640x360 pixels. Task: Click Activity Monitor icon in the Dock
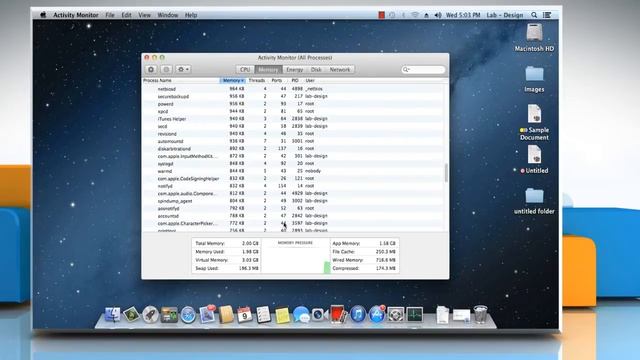(414, 315)
